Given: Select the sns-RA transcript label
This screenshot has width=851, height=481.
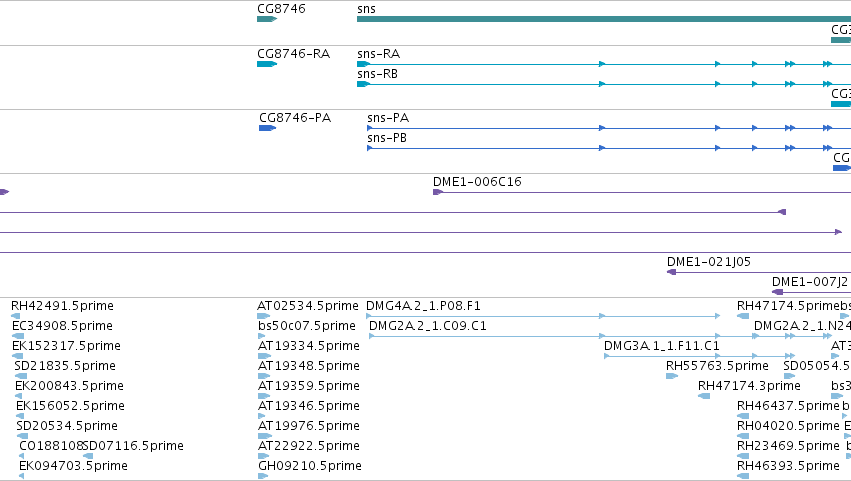Looking at the screenshot, I should [378, 54].
